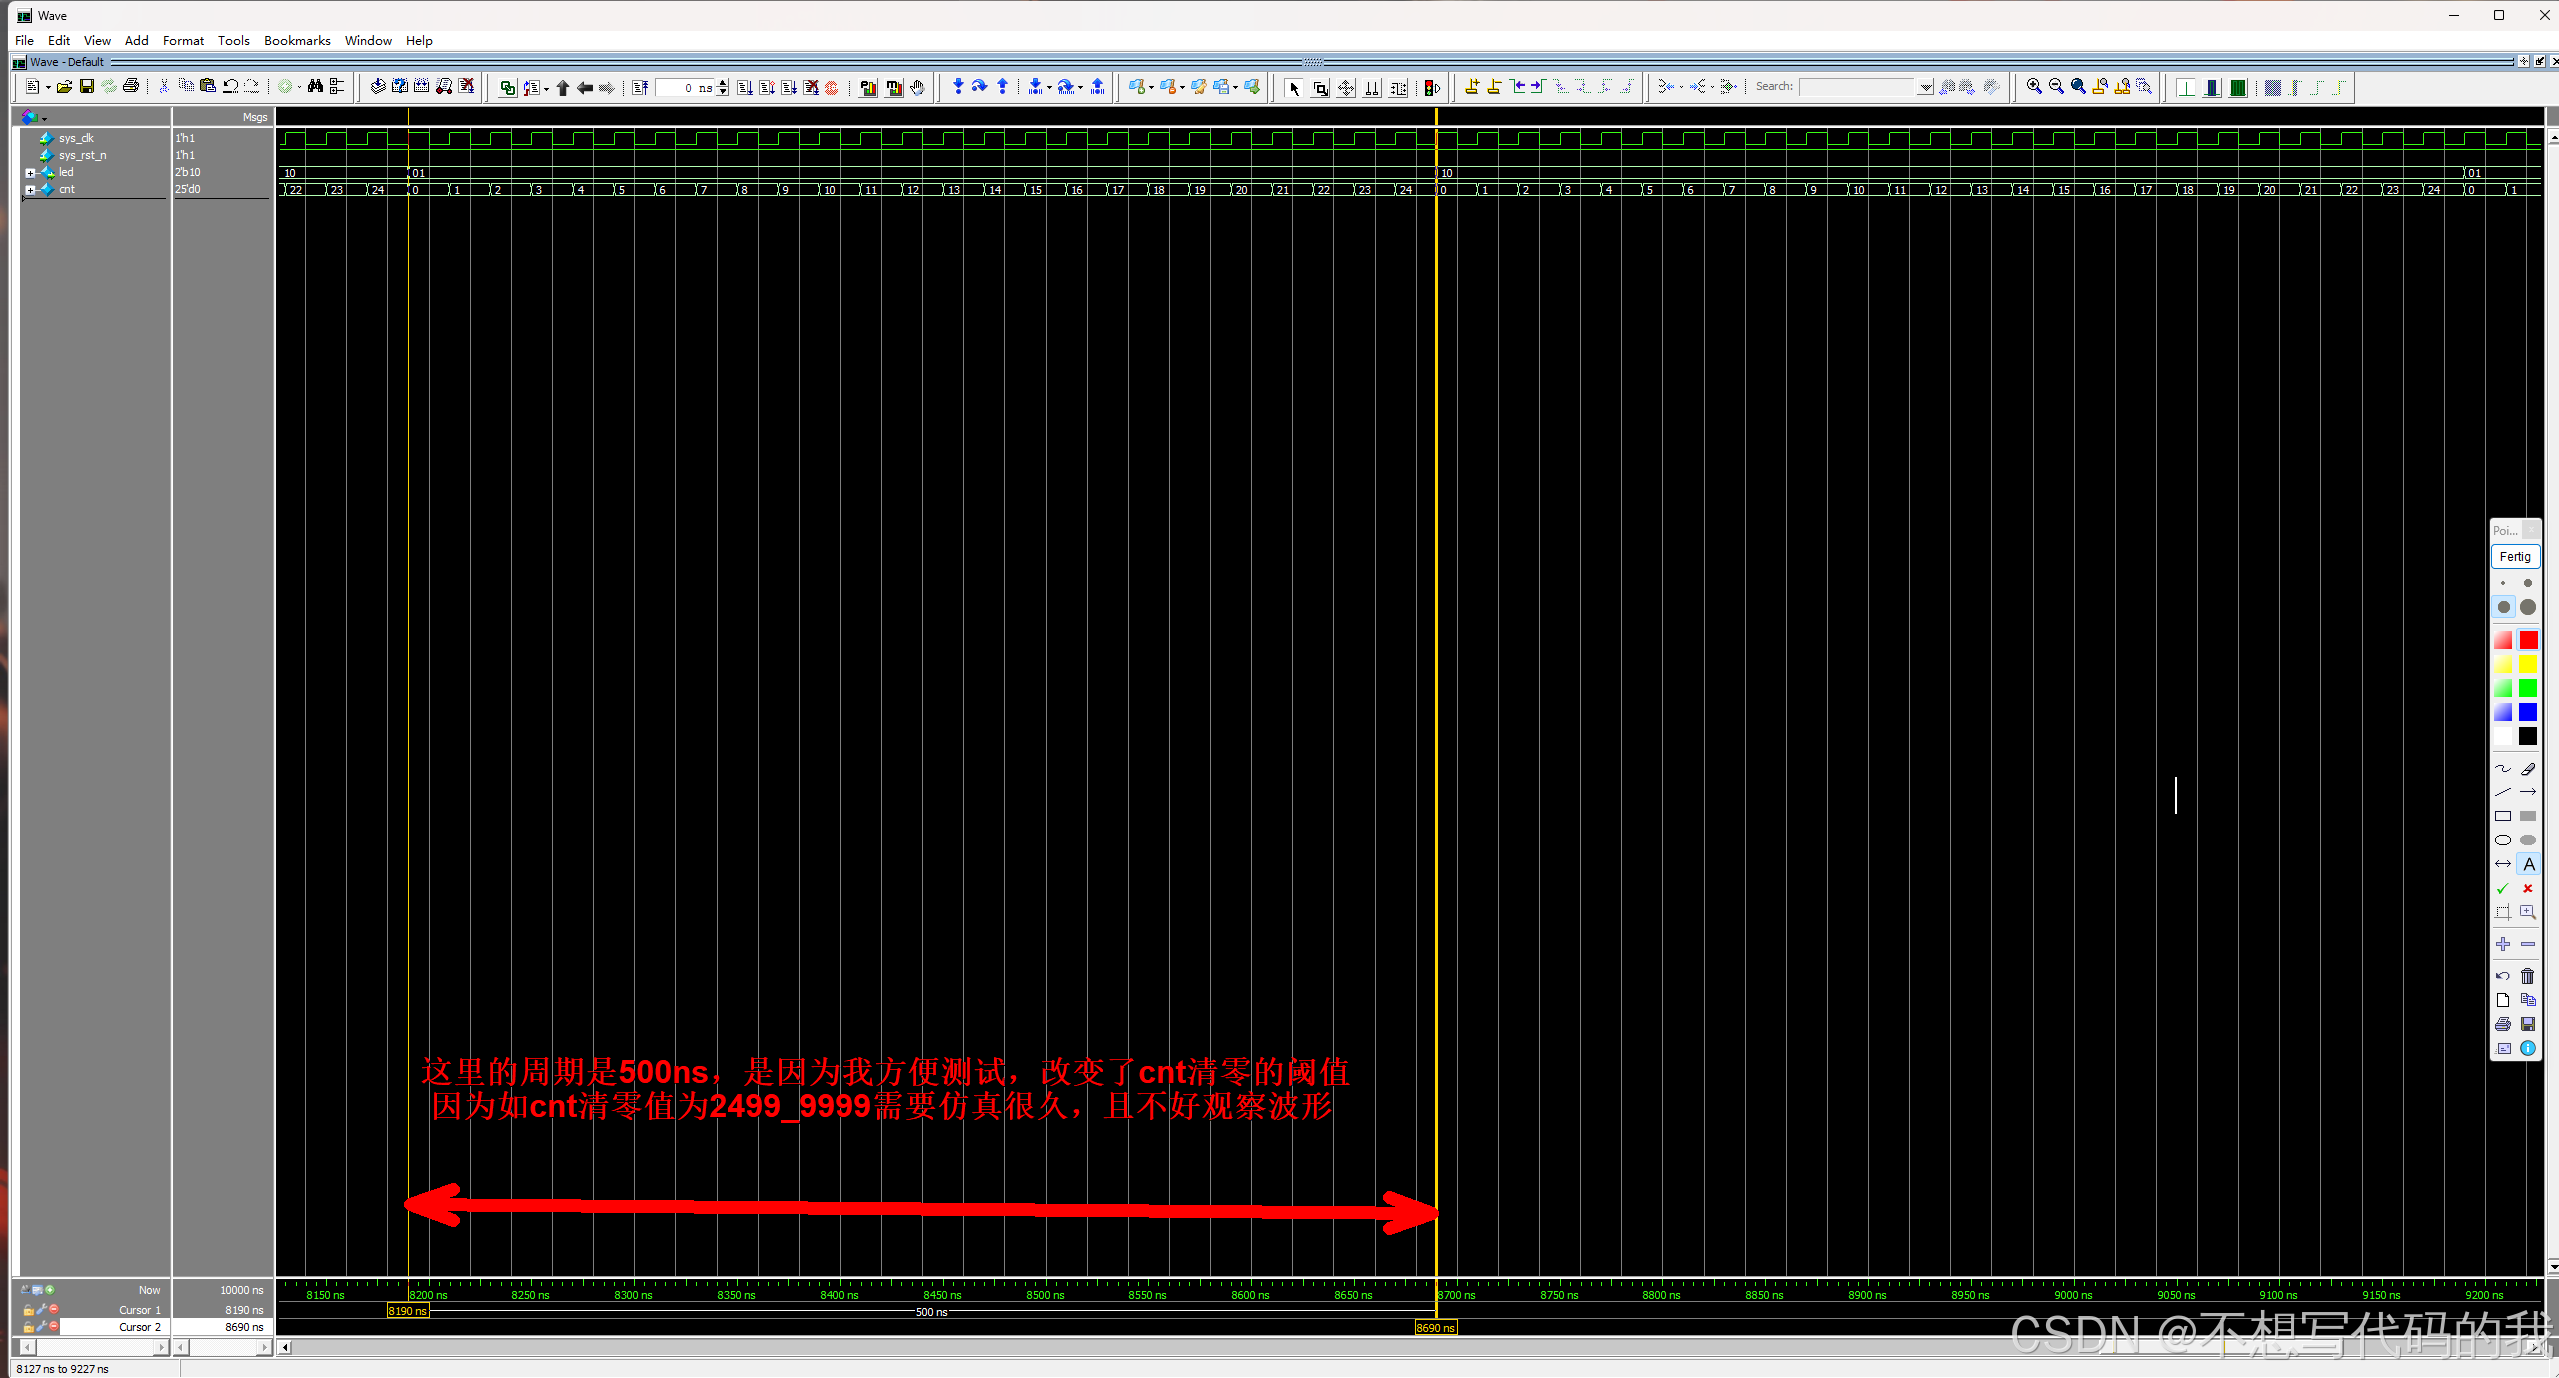
Task: Open the Tools menu
Action: [x=234, y=40]
